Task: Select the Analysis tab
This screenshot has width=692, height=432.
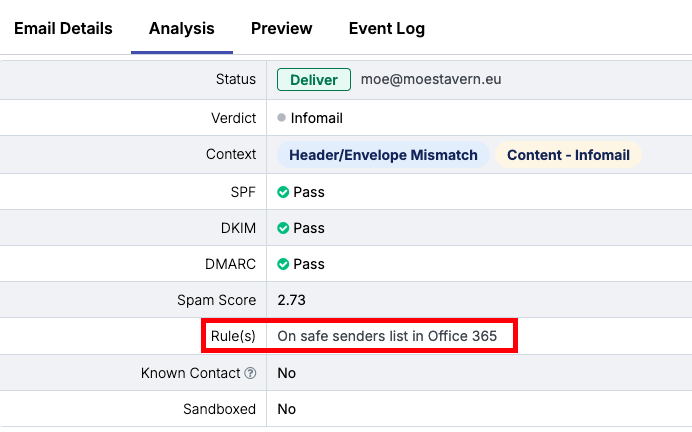Action: [x=182, y=28]
